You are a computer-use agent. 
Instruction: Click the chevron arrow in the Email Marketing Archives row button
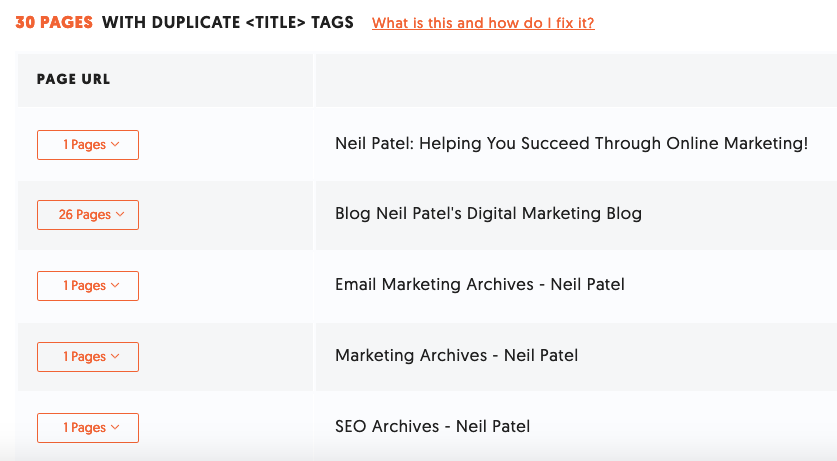(x=115, y=285)
